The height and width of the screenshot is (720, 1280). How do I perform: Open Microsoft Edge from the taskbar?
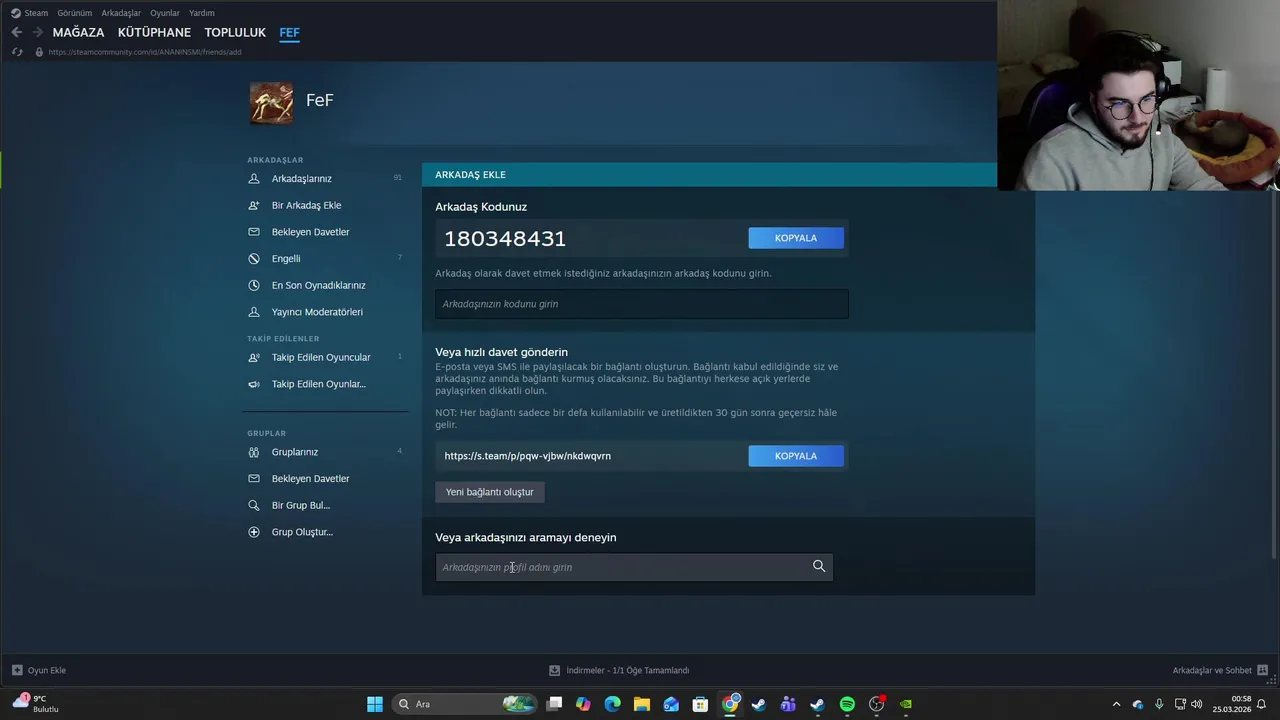[613, 704]
